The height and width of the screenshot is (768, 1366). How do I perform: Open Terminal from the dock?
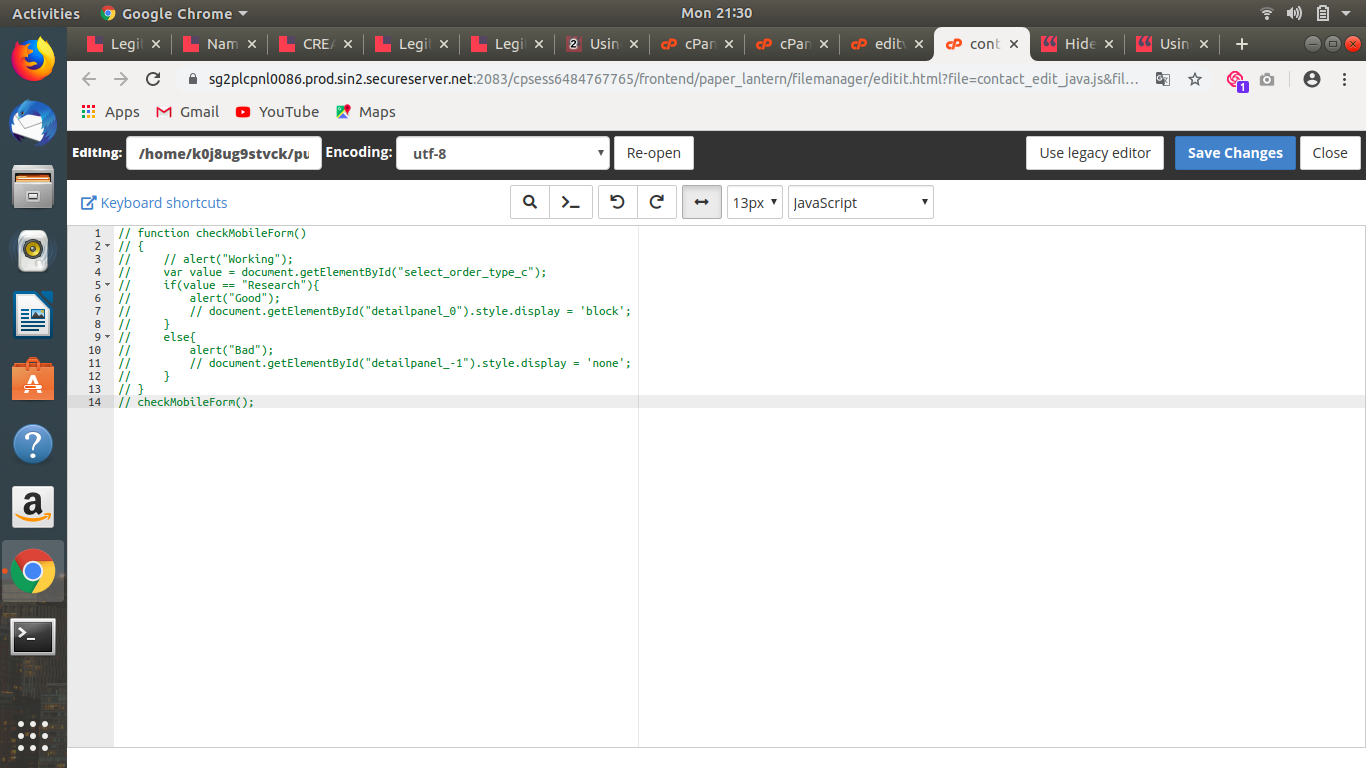click(x=33, y=636)
